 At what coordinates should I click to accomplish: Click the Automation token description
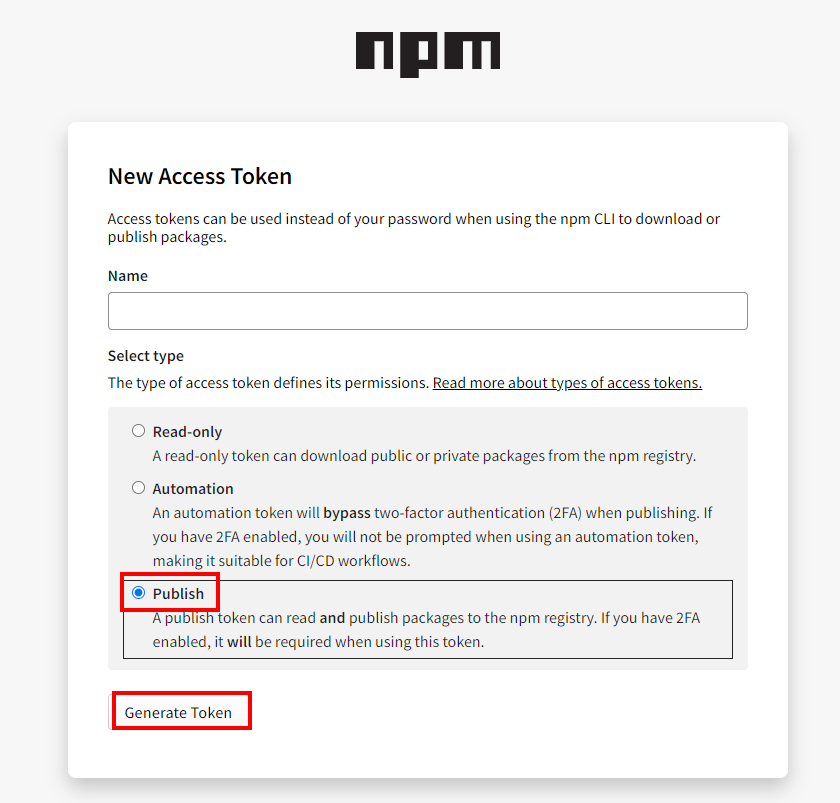(x=430, y=537)
